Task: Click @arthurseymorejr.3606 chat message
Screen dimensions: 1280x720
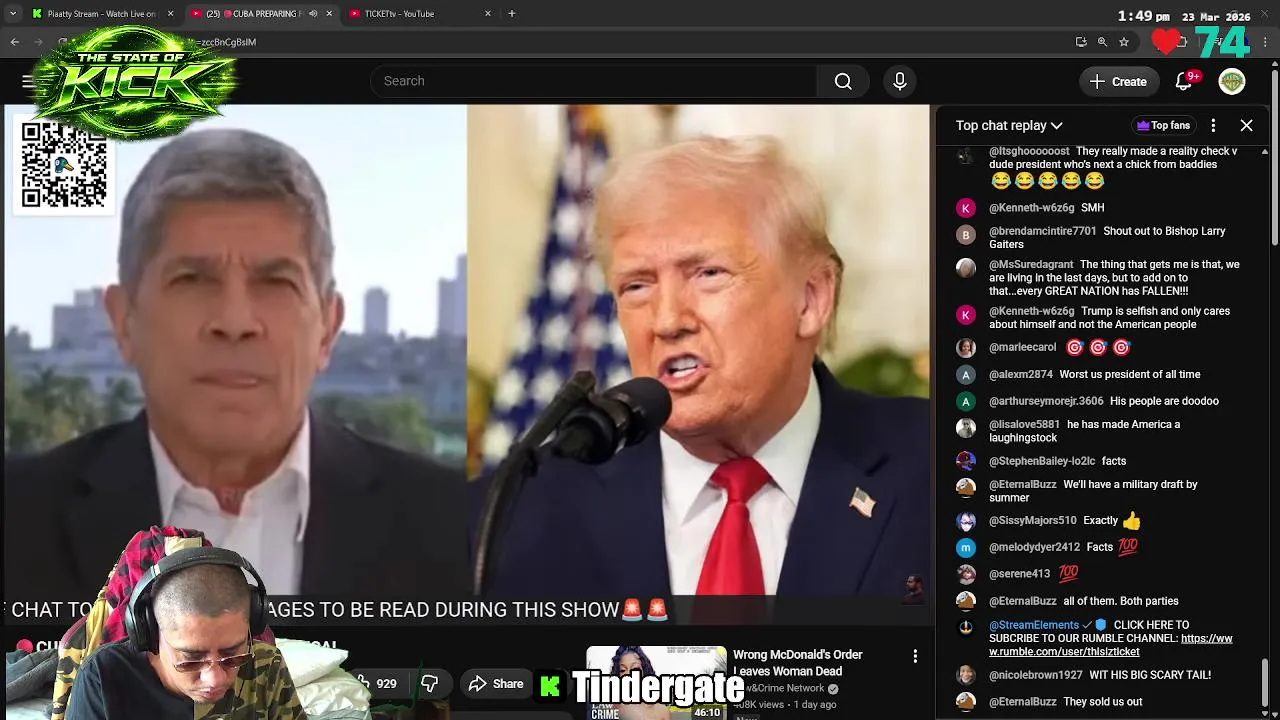Action: pos(1100,402)
